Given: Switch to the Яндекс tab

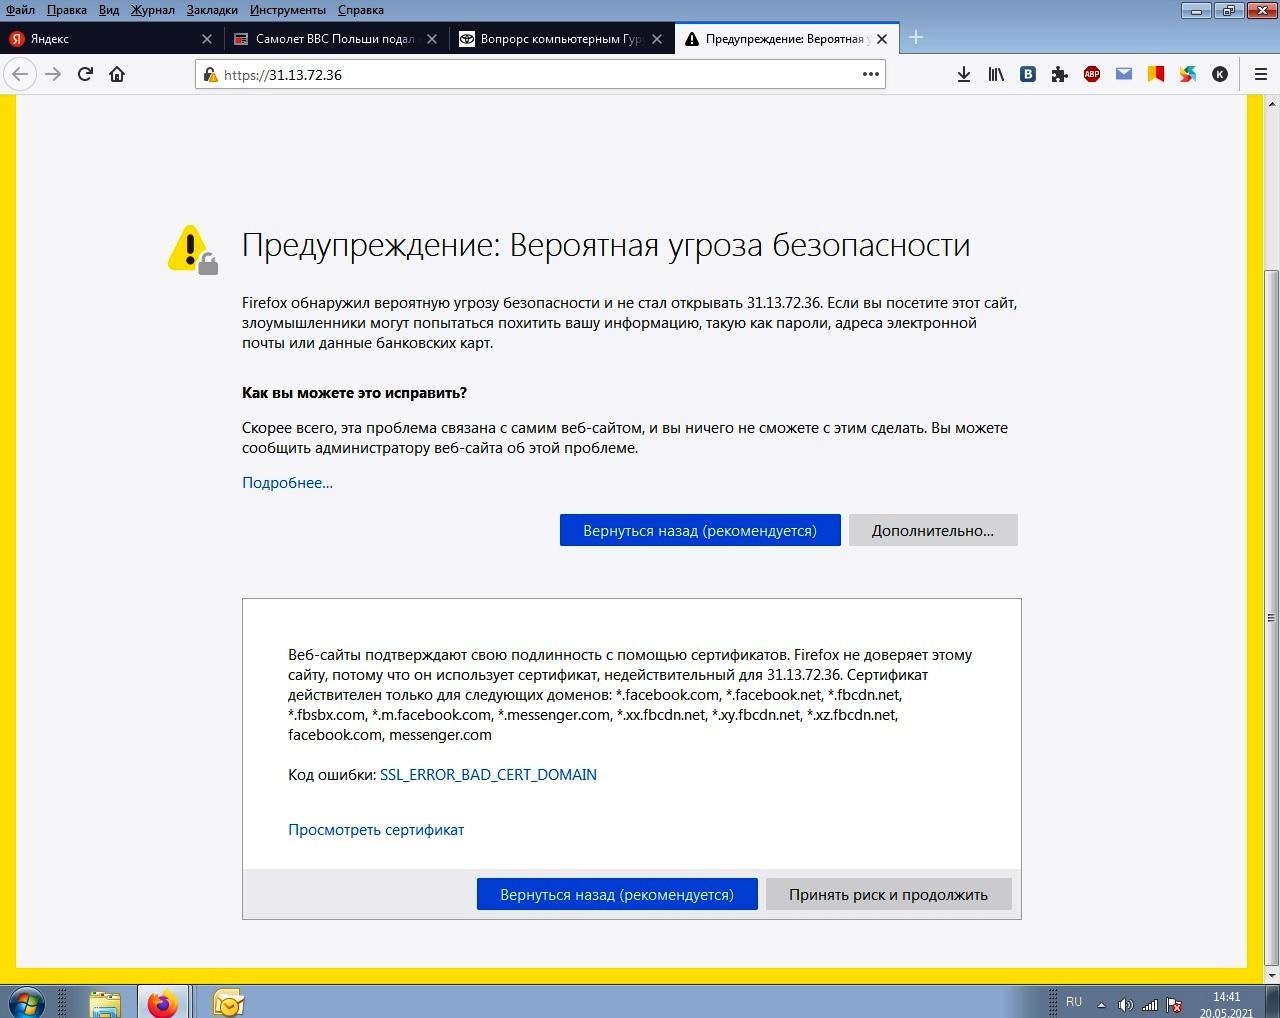Looking at the screenshot, I should tap(113, 39).
